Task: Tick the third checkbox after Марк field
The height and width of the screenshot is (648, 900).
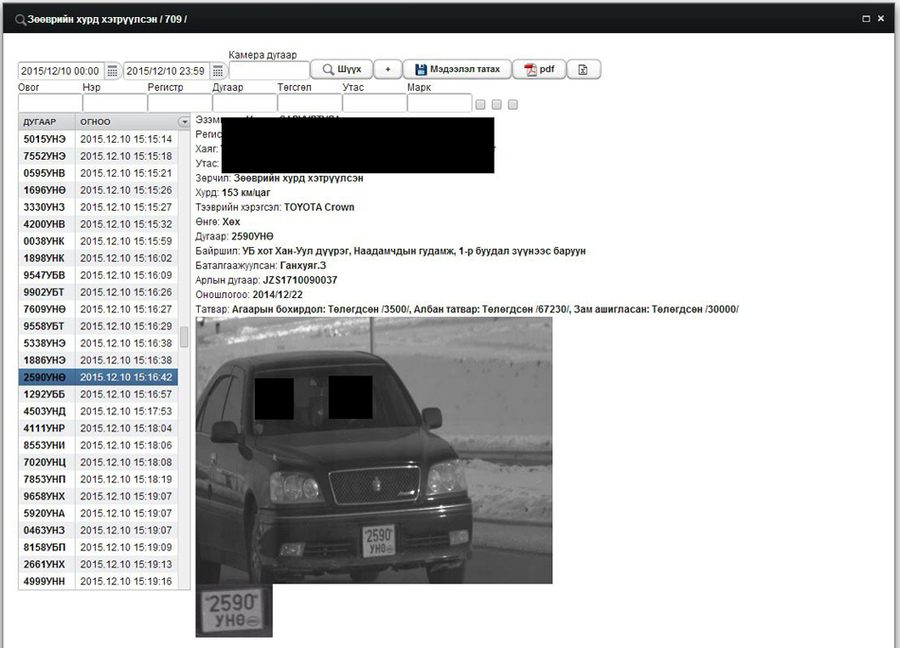Action: pyautogui.click(x=513, y=104)
